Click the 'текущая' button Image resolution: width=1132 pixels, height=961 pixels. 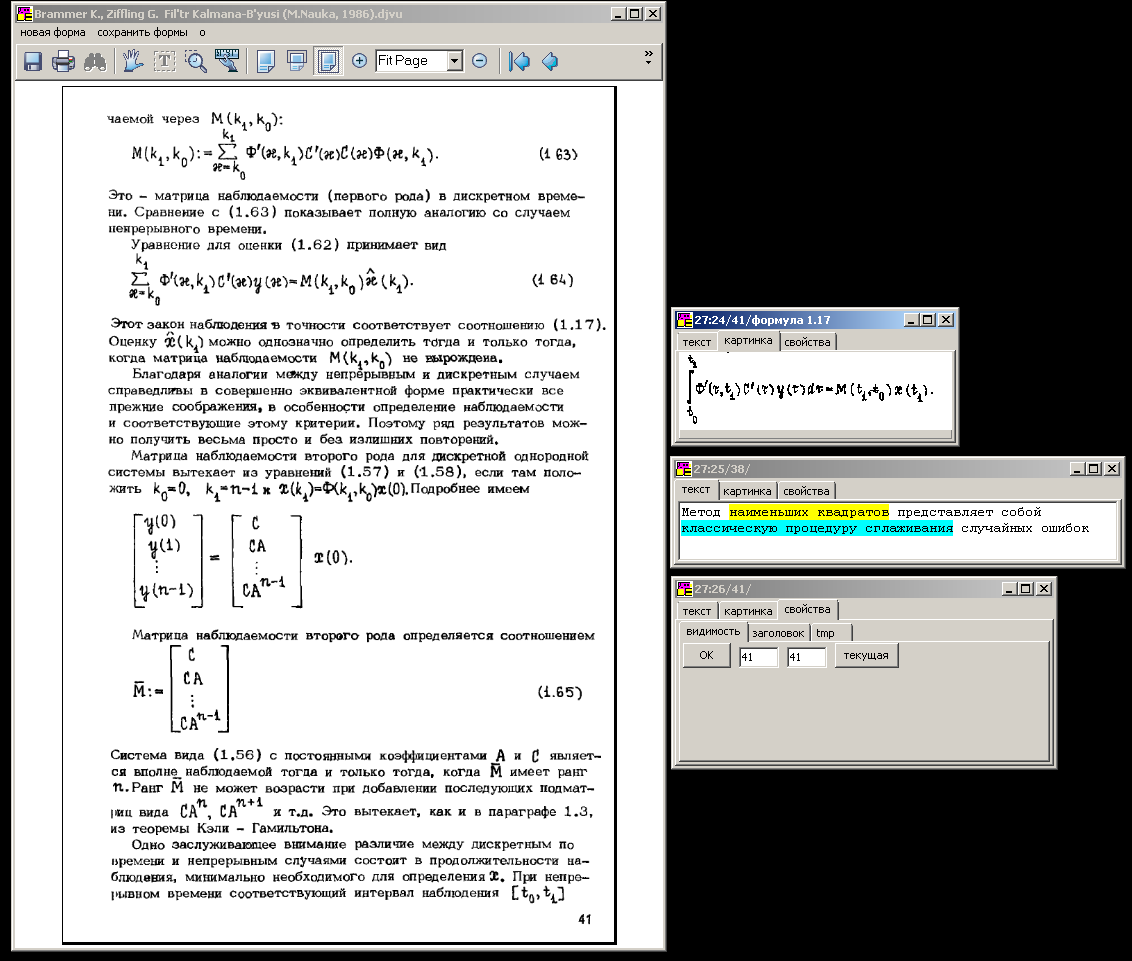click(x=867, y=656)
